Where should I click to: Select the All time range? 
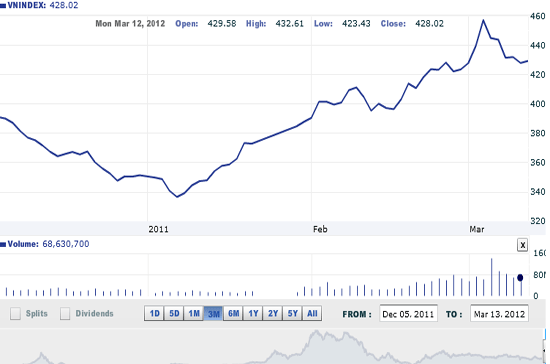click(x=312, y=314)
